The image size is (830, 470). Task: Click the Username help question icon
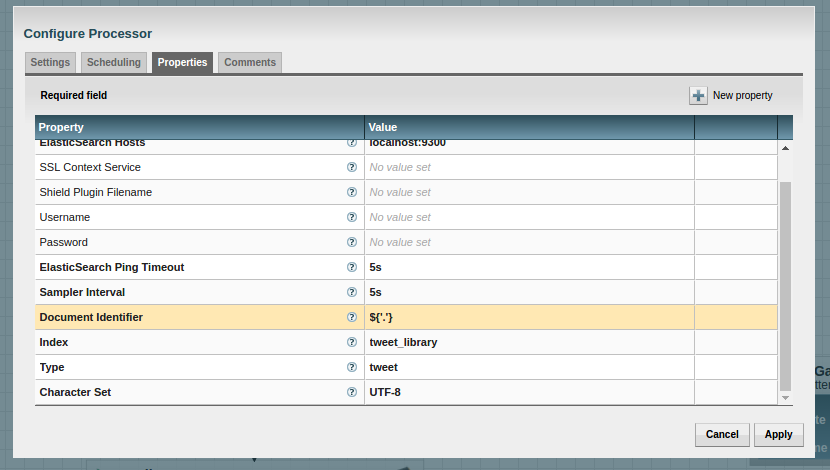pos(351,217)
